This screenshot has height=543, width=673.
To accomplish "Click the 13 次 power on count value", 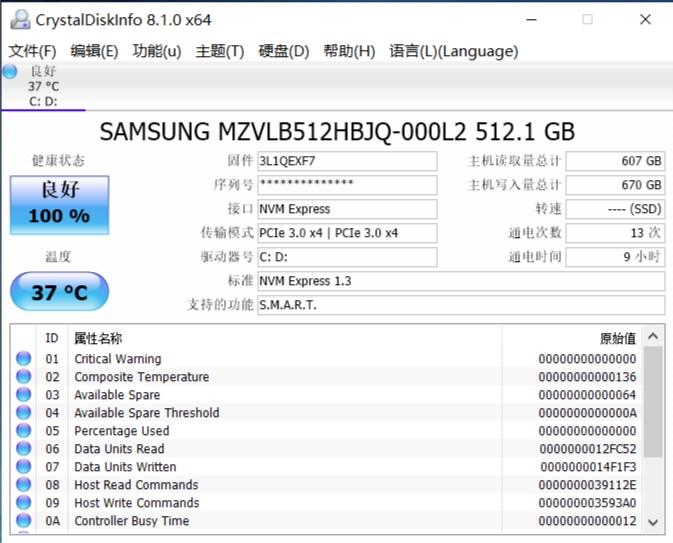I will [x=615, y=233].
